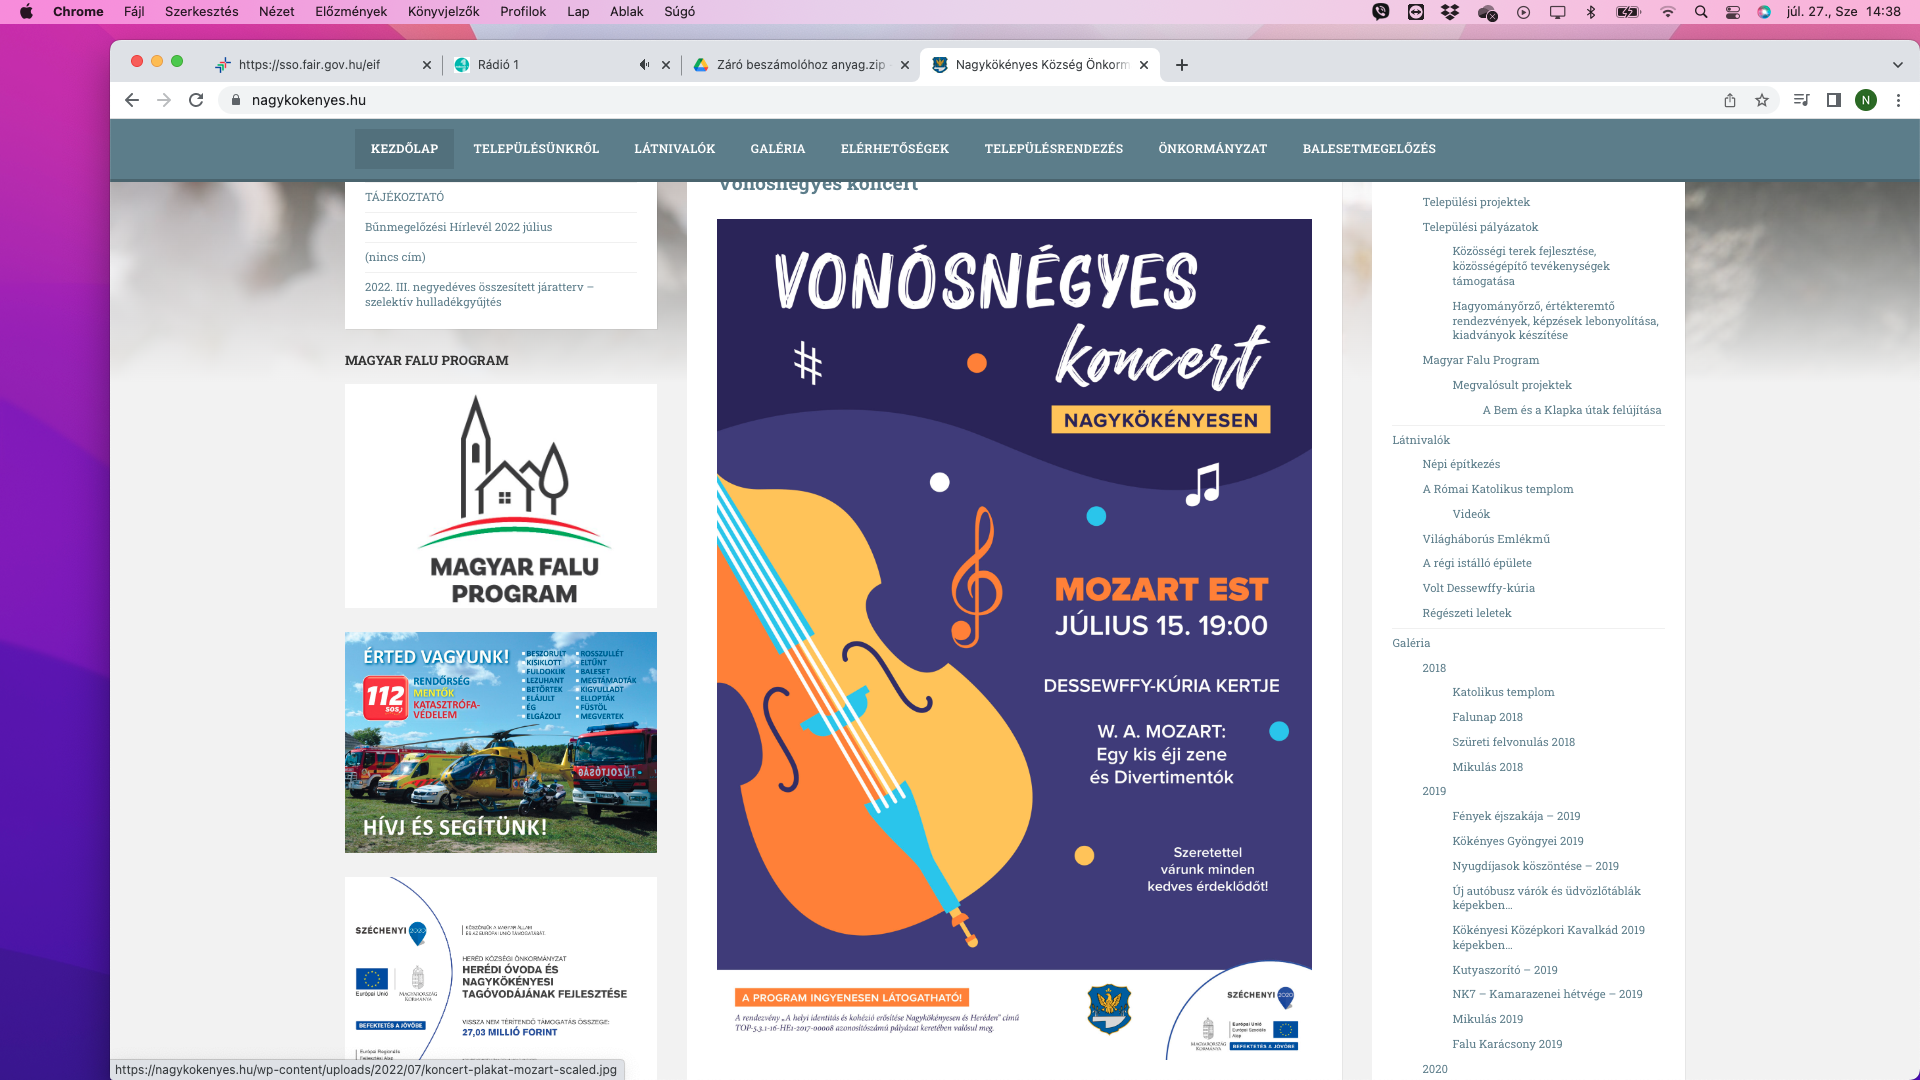Click the share icon in the address bar
This screenshot has width=1920, height=1080.
1730,100
